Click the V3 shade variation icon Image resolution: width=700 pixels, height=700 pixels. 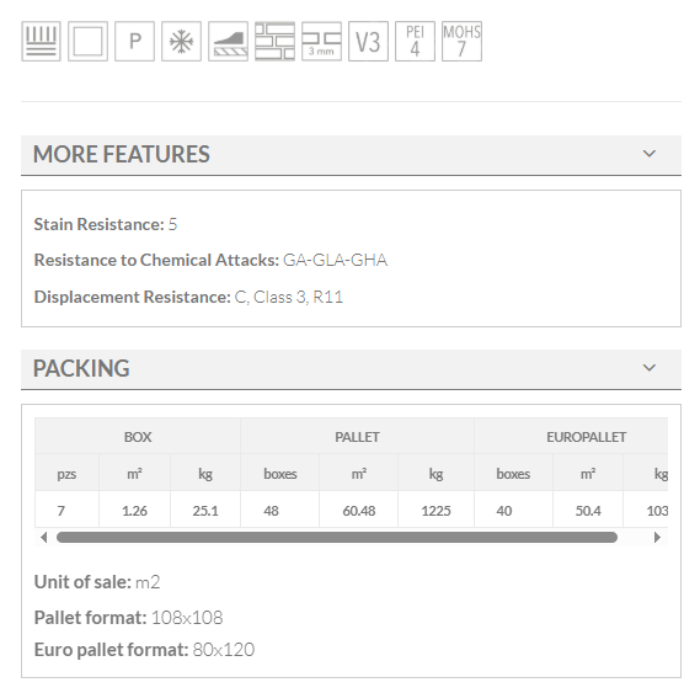368,42
